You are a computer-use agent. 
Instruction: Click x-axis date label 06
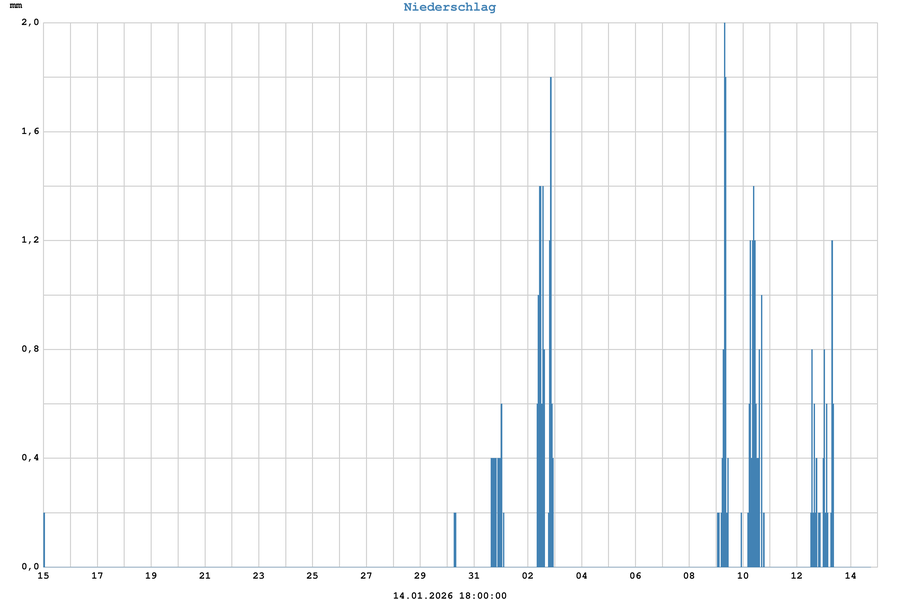pyautogui.click(x=635, y=575)
